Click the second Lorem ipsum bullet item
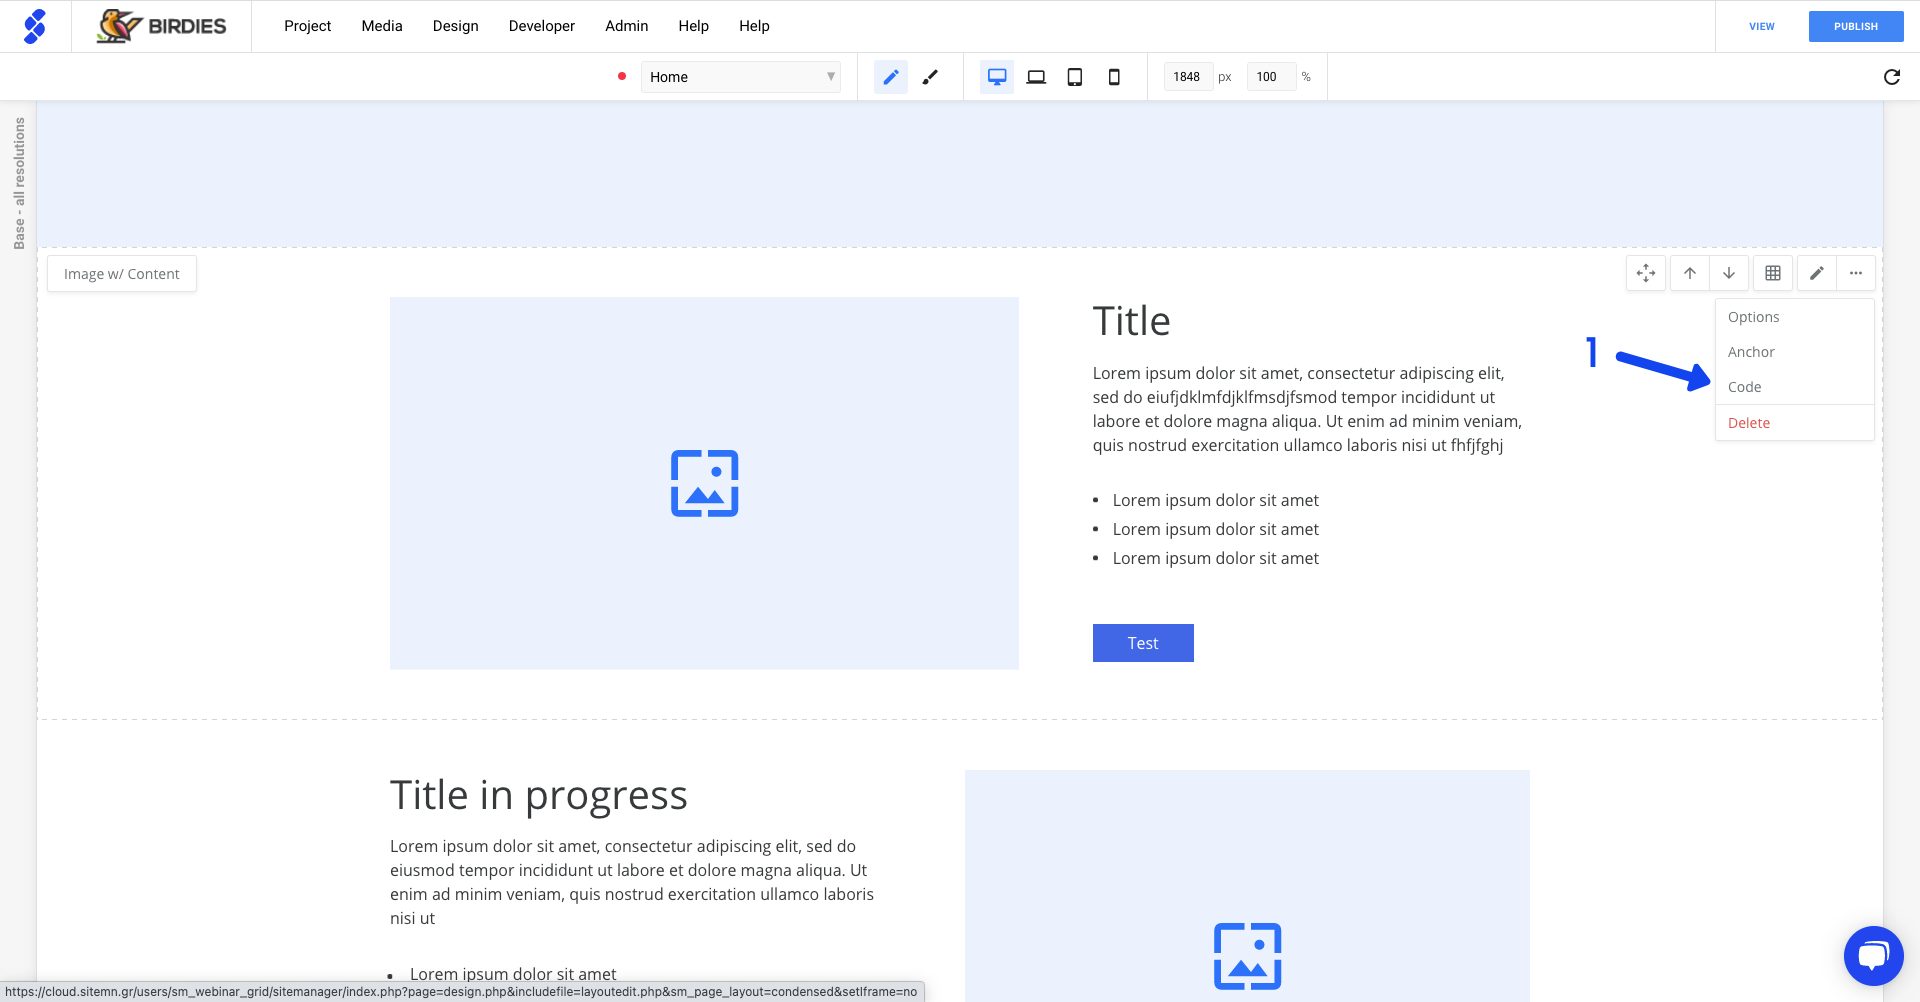 tap(1216, 529)
